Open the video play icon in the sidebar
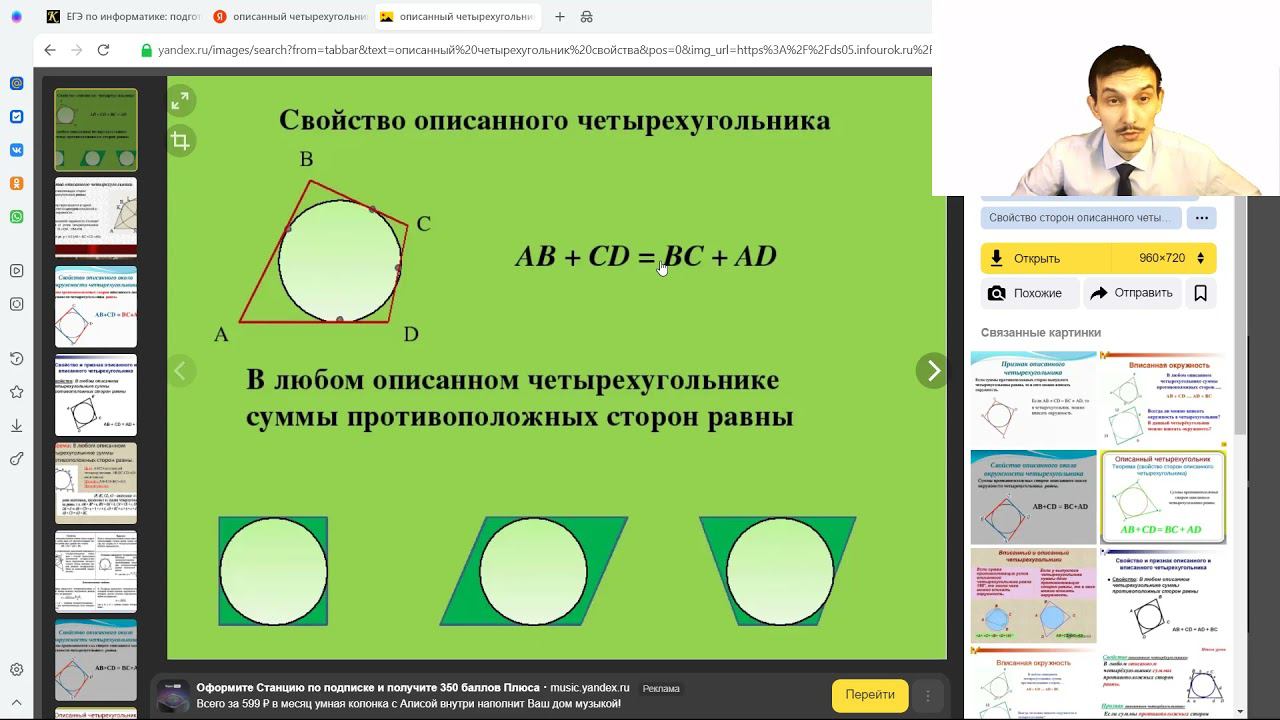 (17, 271)
